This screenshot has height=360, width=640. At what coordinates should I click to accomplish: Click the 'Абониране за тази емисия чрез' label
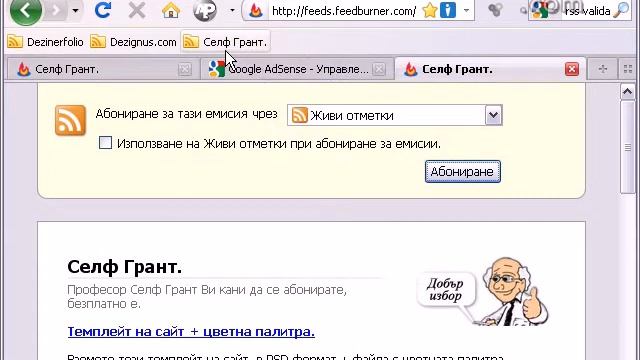(x=186, y=114)
